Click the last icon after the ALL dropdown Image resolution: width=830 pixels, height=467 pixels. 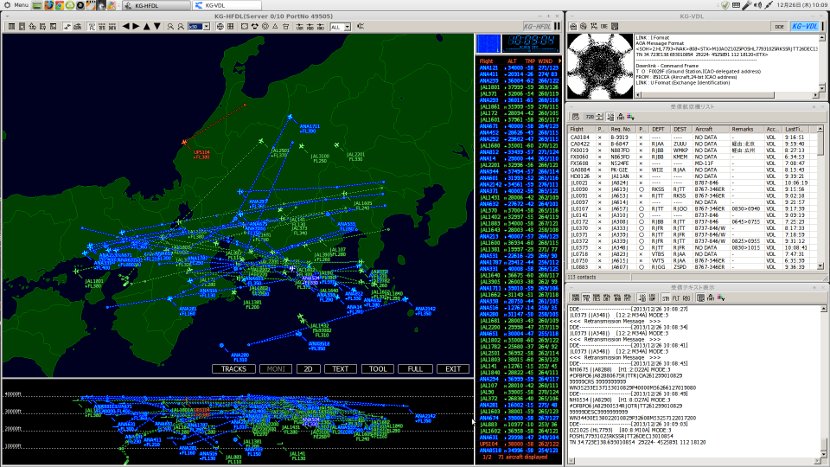click(x=360, y=26)
